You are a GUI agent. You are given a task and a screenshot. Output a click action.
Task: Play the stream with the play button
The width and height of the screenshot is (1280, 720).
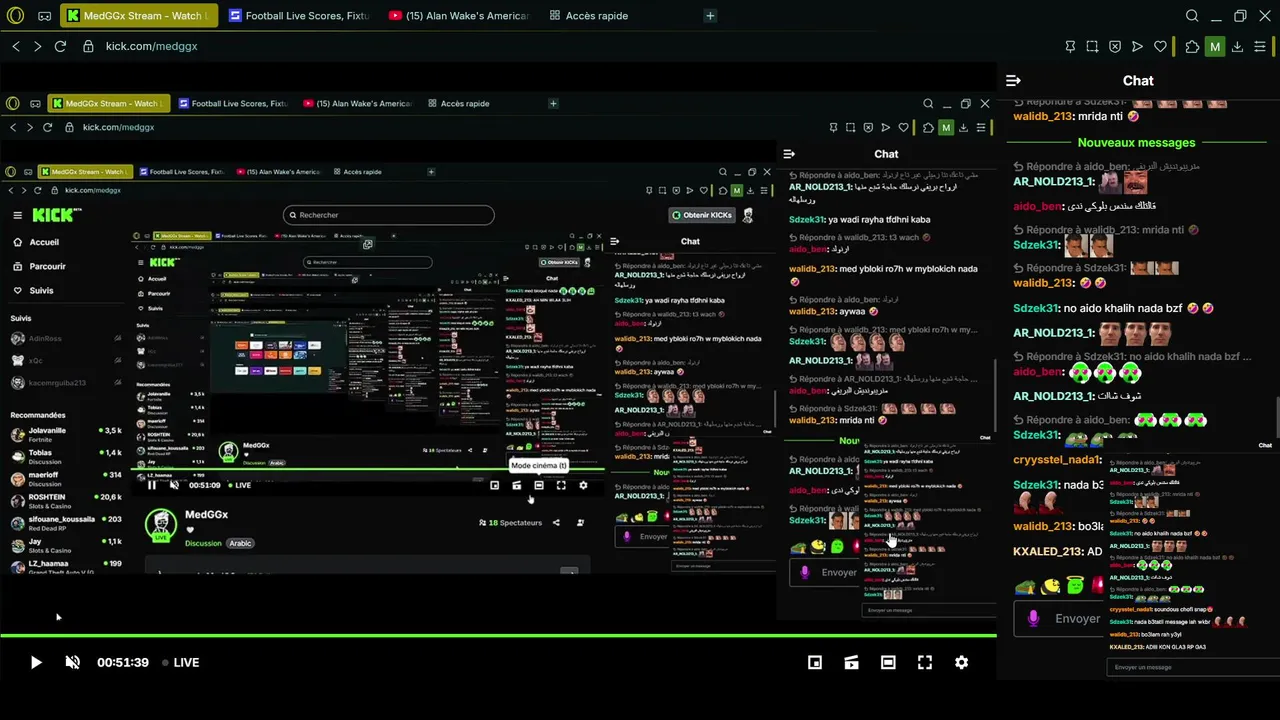[35, 662]
